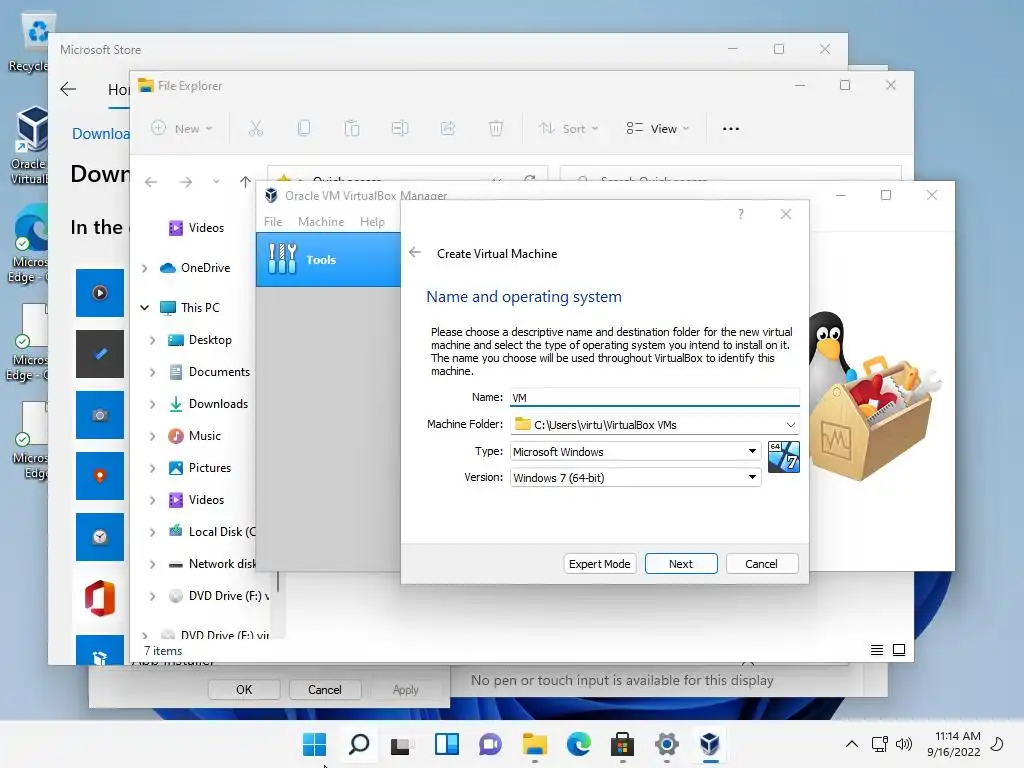Screen dimensions: 1024x768
Task: Open VirtualBox icon on the taskbar
Action: (x=710, y=744)
